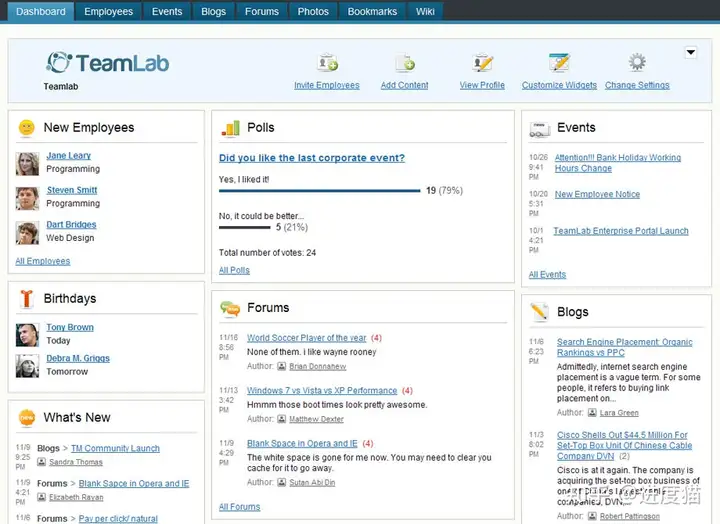Image resolution: width=720 pixels, height=524 pixels.
Task: Open TM Community Launch in What's New
Action: tap(115, 448)
